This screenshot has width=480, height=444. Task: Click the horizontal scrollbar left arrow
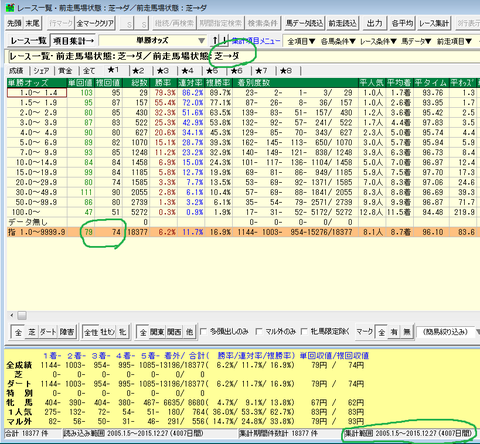[x=12, y=315]
